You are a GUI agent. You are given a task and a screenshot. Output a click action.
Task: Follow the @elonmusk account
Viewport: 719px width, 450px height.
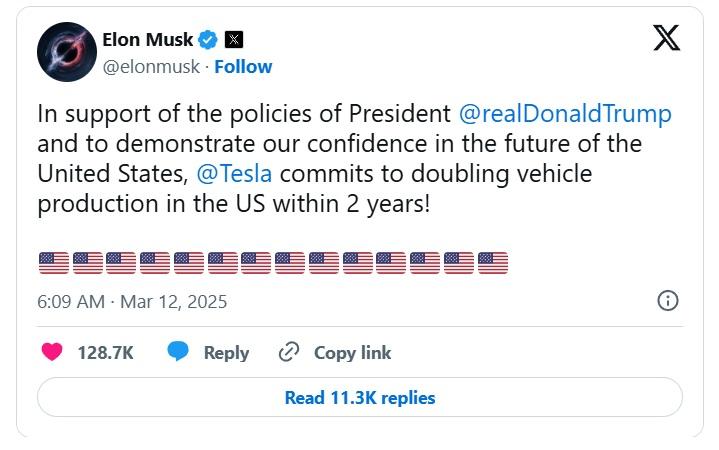243,67
